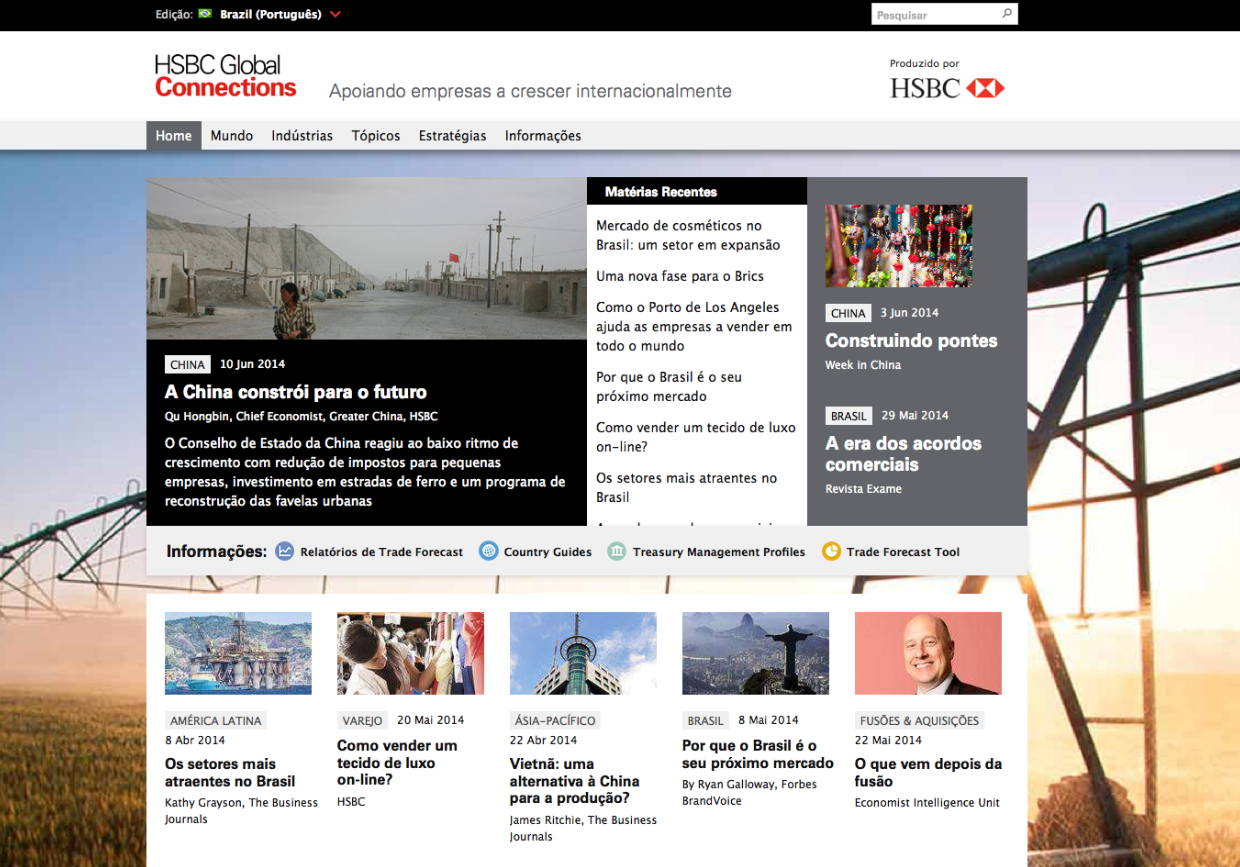Click the Country Guides globe icon

(488, 551)
